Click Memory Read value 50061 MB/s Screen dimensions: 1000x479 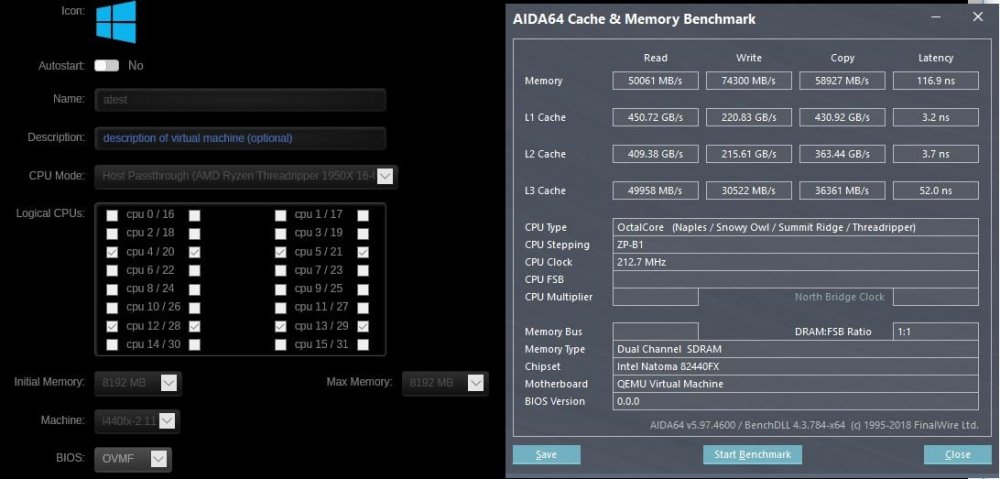click(x=656, y=81)
